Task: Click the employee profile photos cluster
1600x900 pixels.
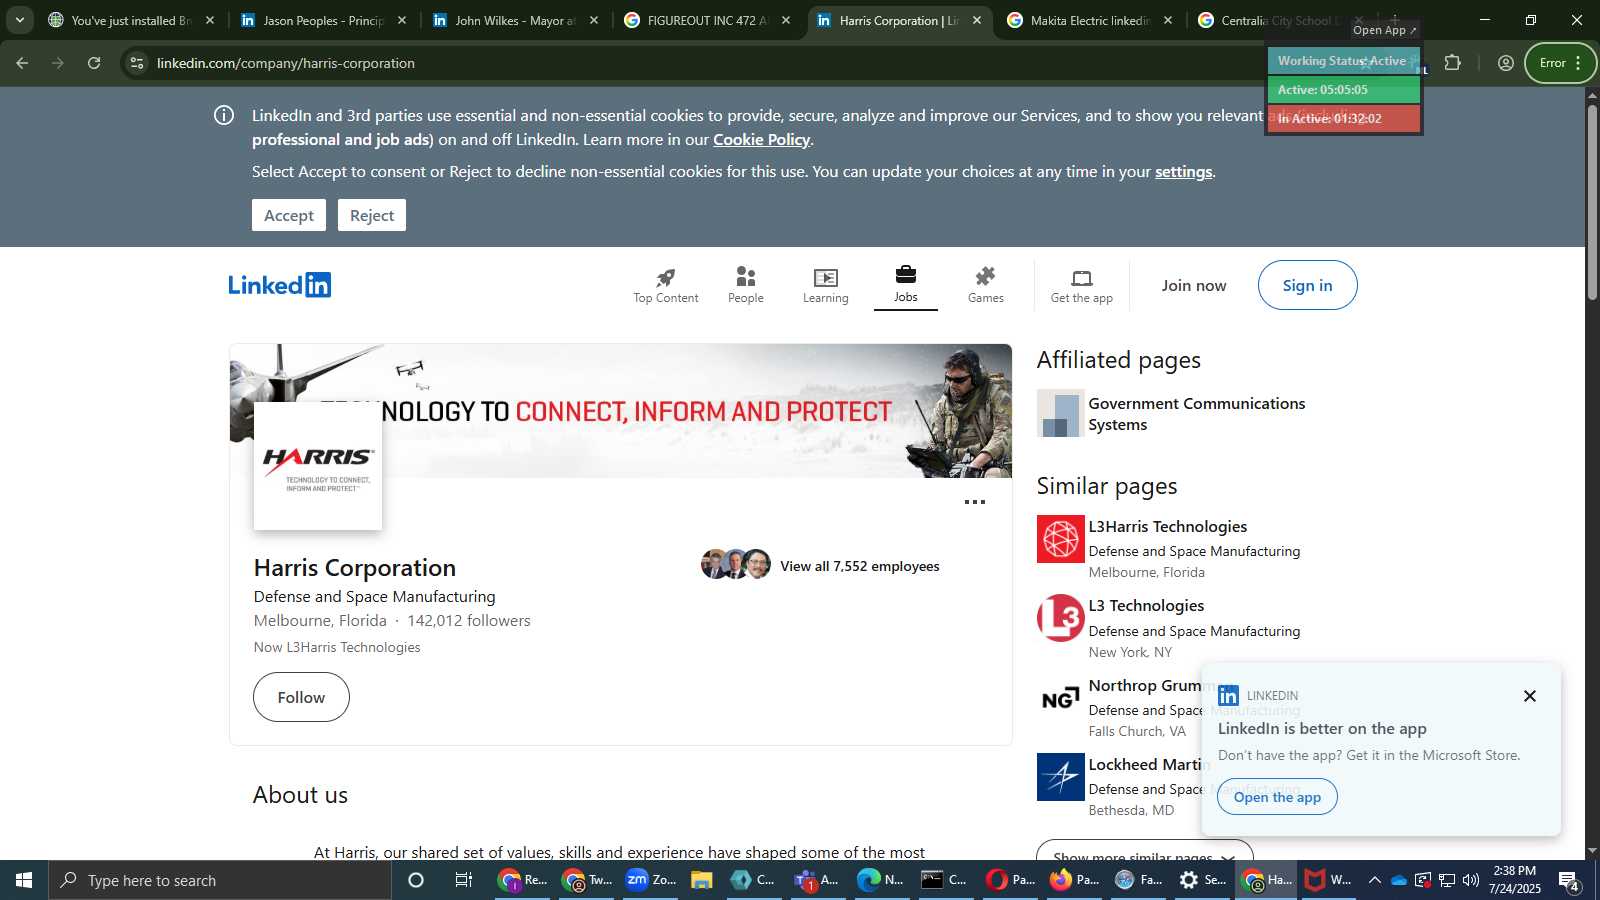Action: point(736,564)
